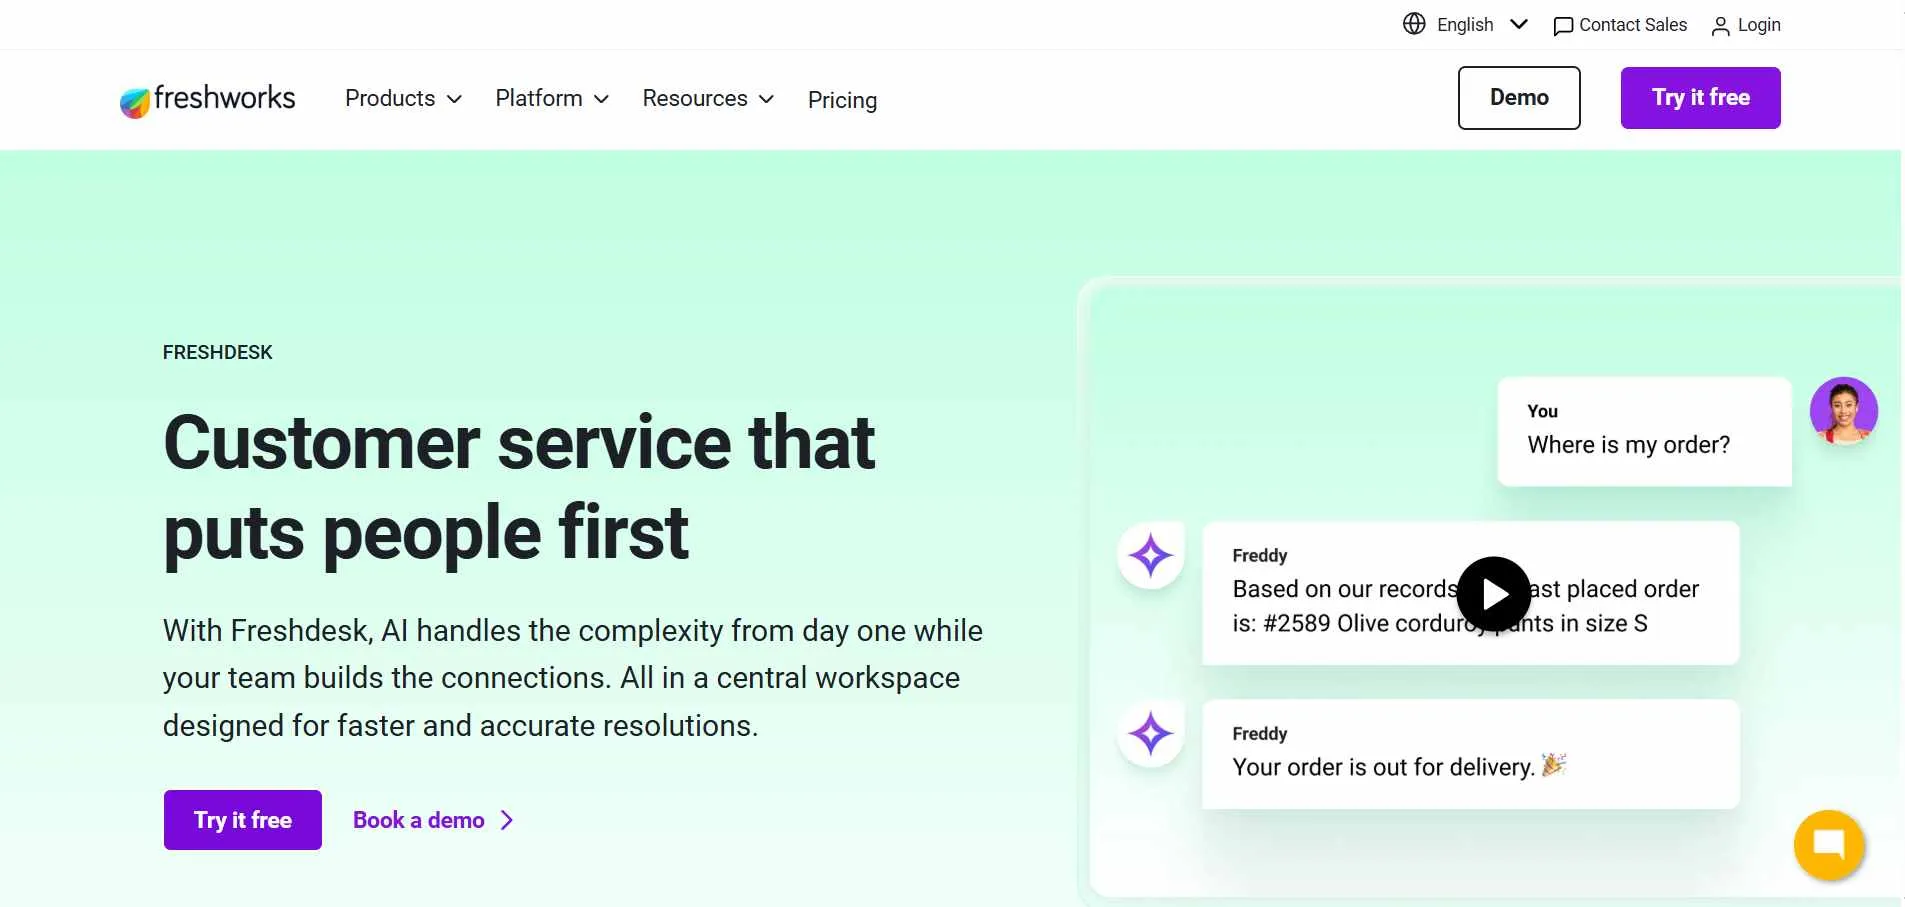Click the Where is my order chat bubble
1905x907 pixels.
pyautogui.click(x=1643, y=431)
